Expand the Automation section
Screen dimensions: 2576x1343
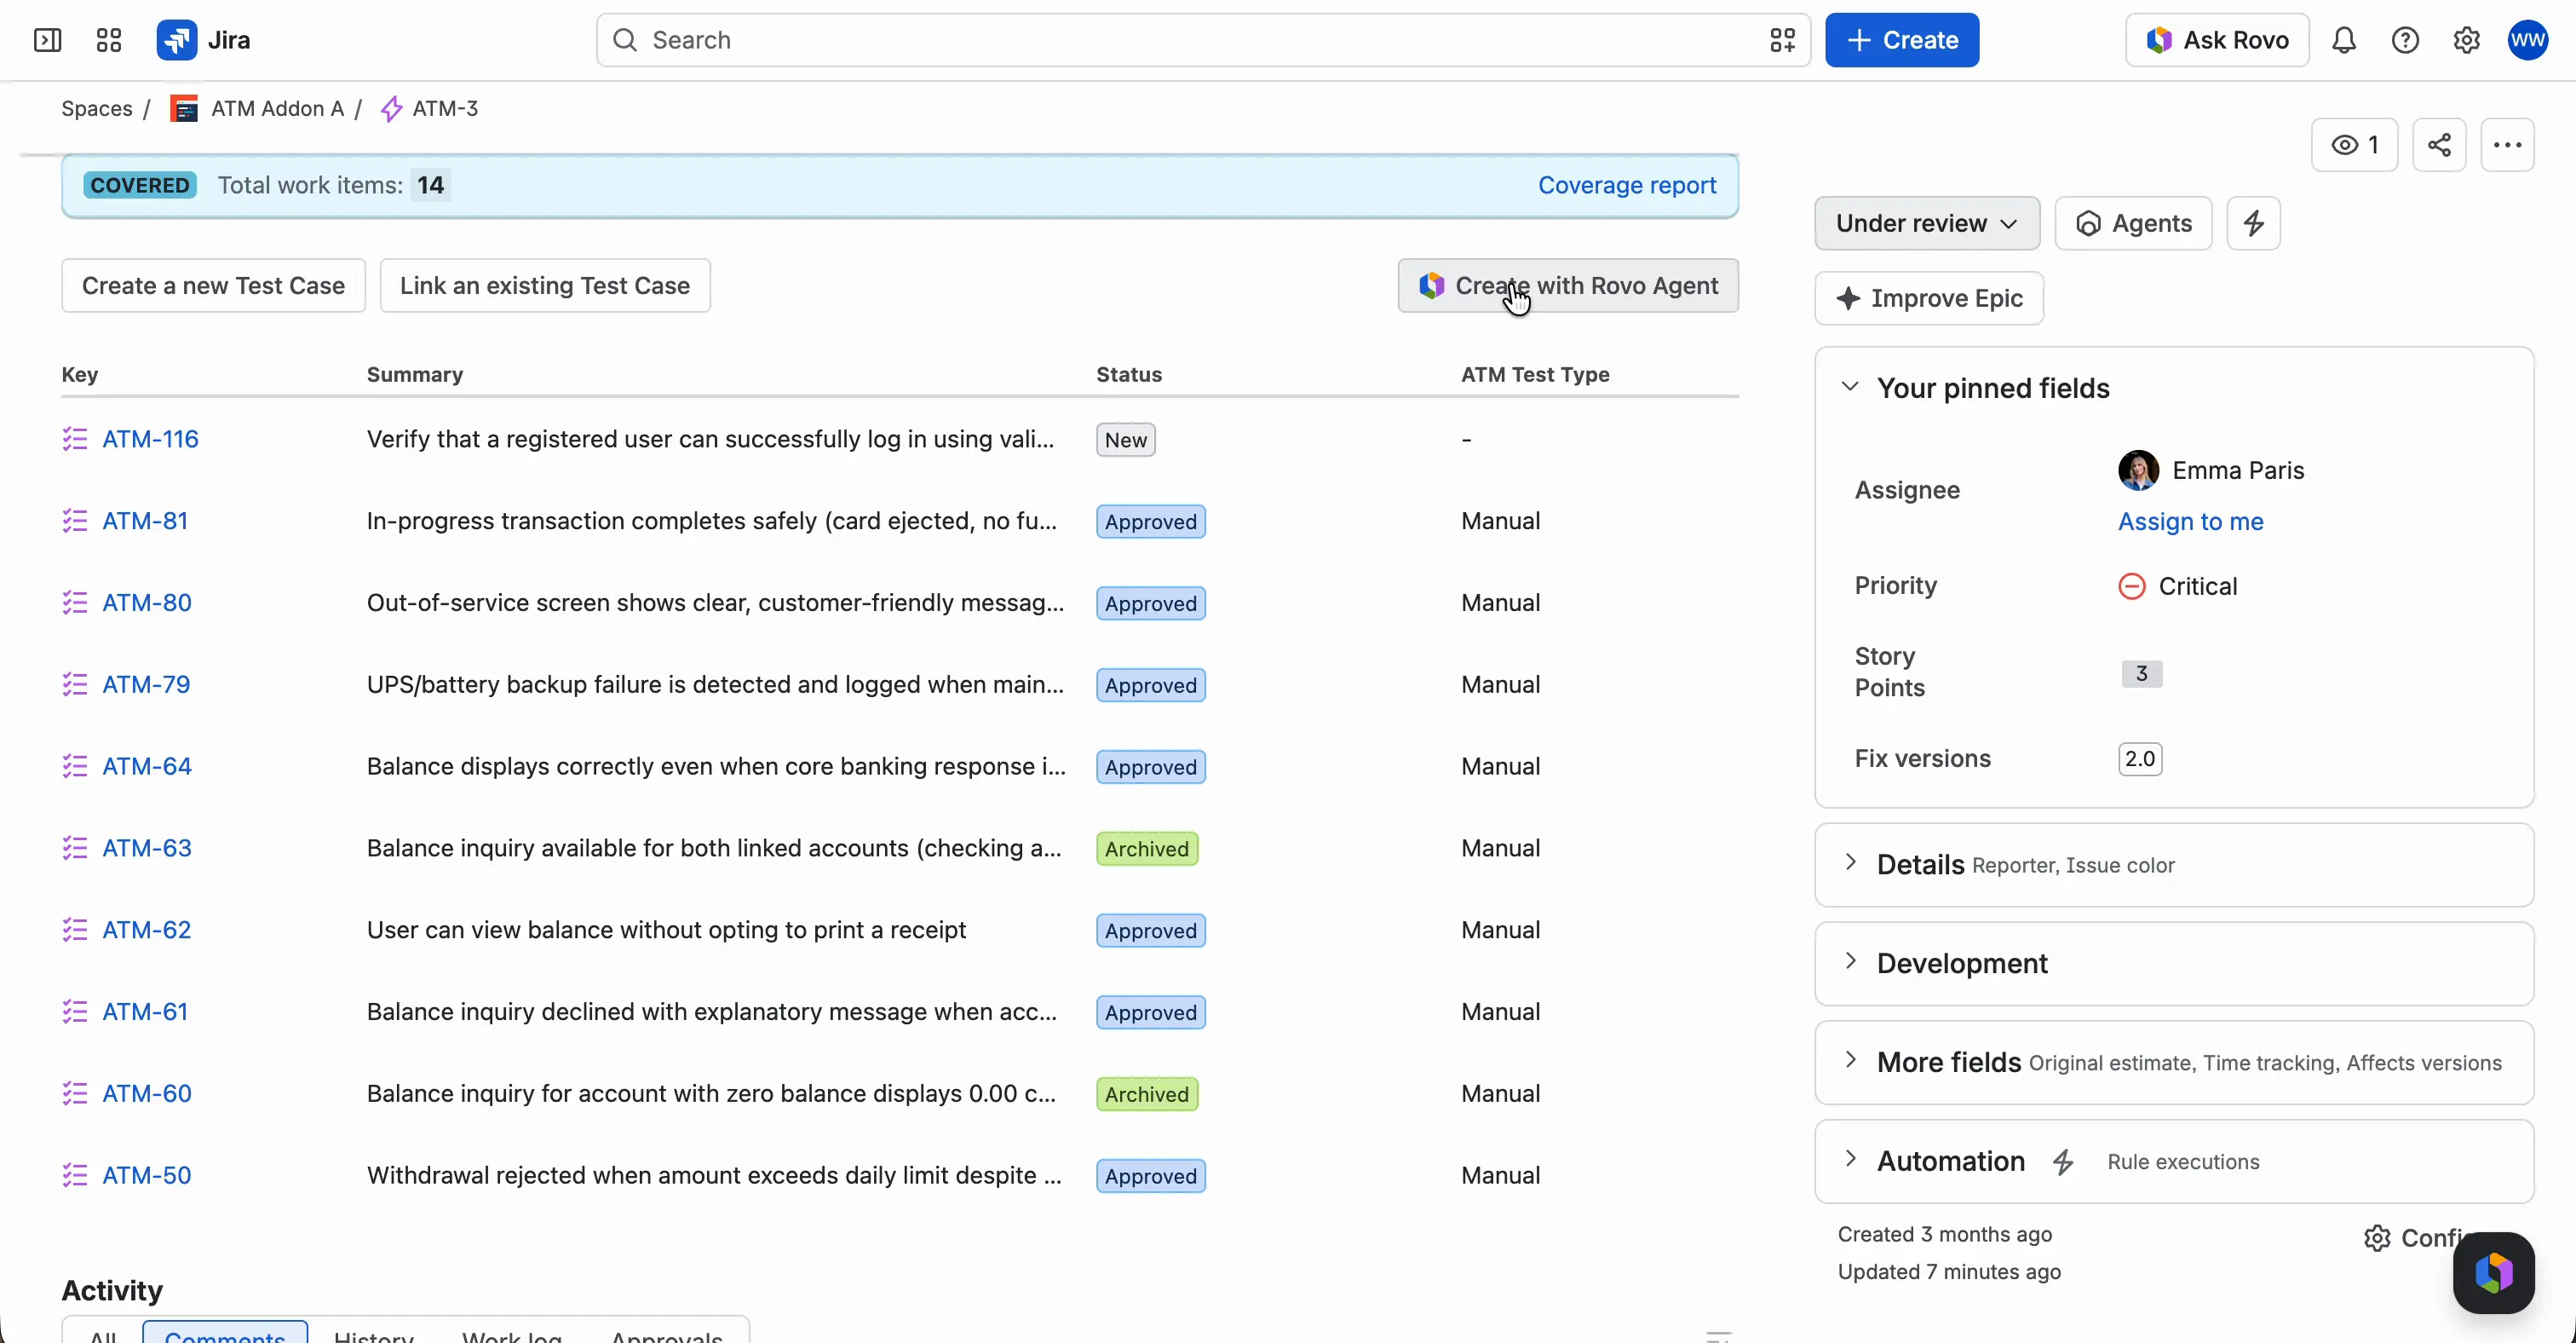[x=1850, y=1160]
